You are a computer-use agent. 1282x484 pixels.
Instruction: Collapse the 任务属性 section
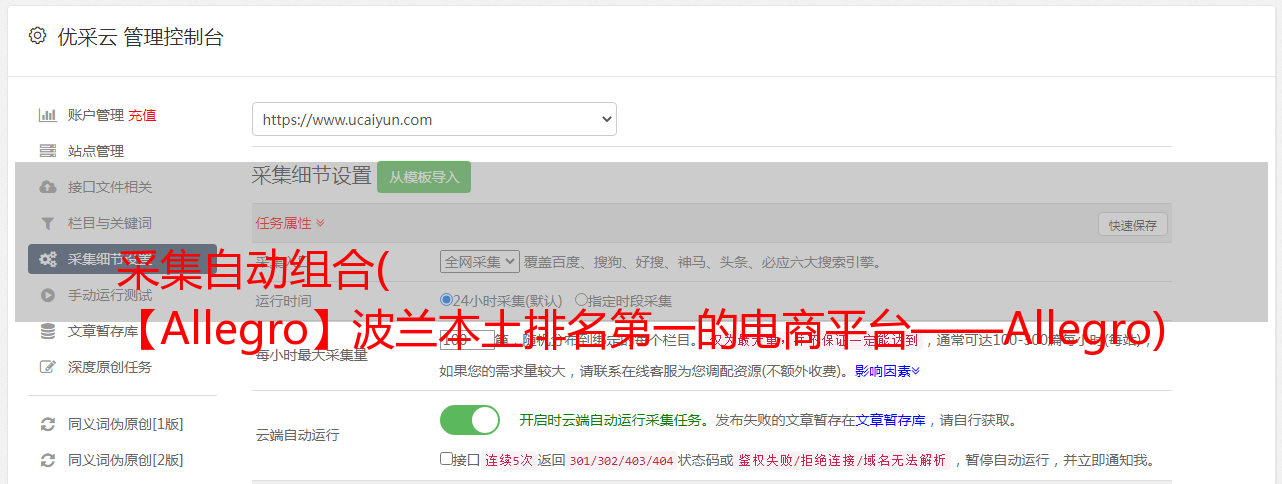point(290,223)
